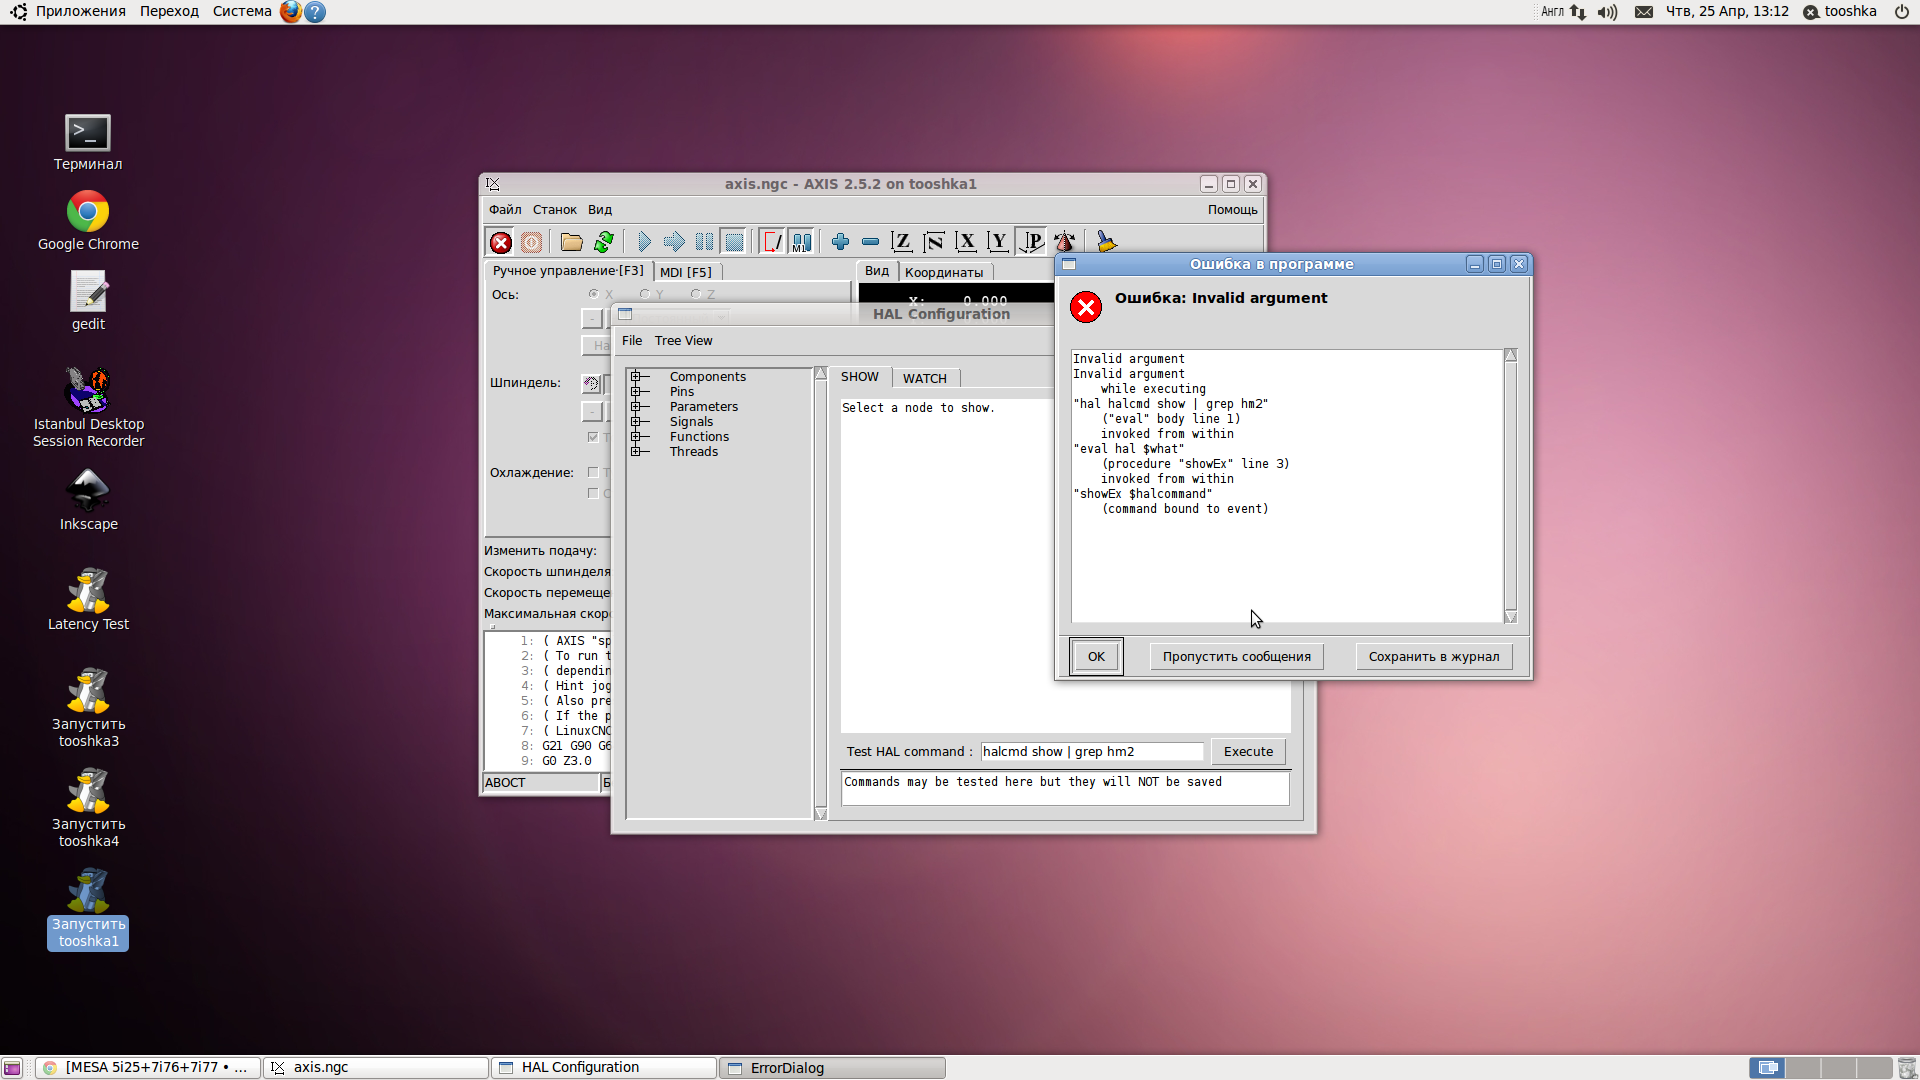Switch to the WATCH tab
1920x1080 pixels.
coord(924,378)
